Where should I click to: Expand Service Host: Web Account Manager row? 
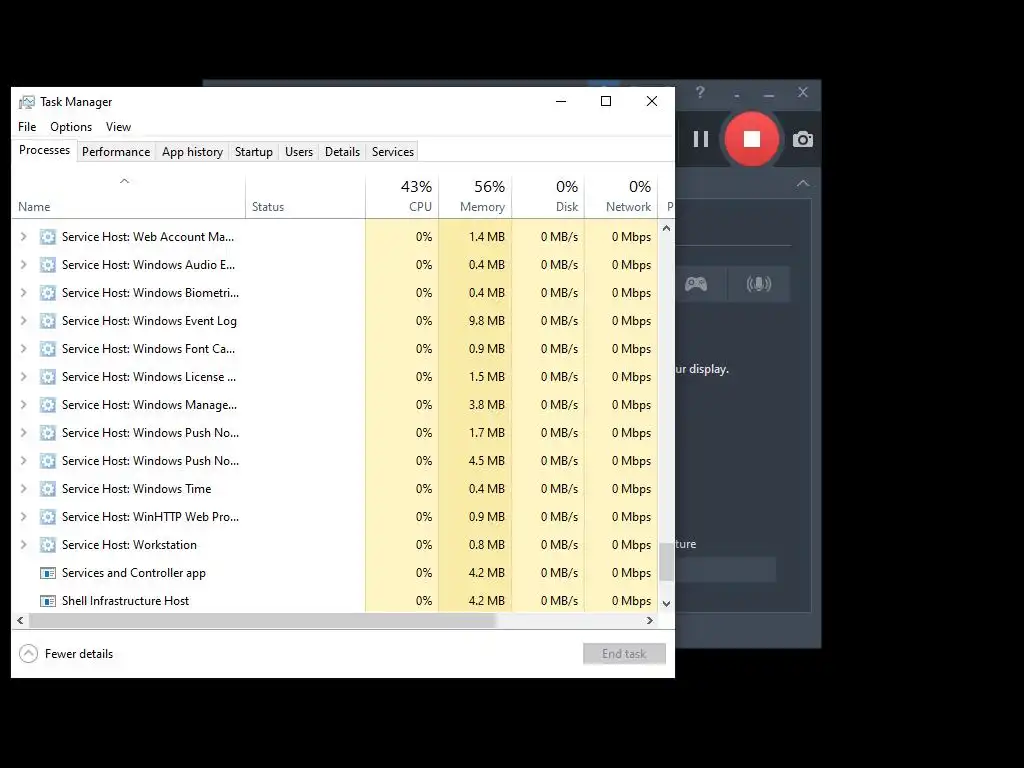coord(24,236)
